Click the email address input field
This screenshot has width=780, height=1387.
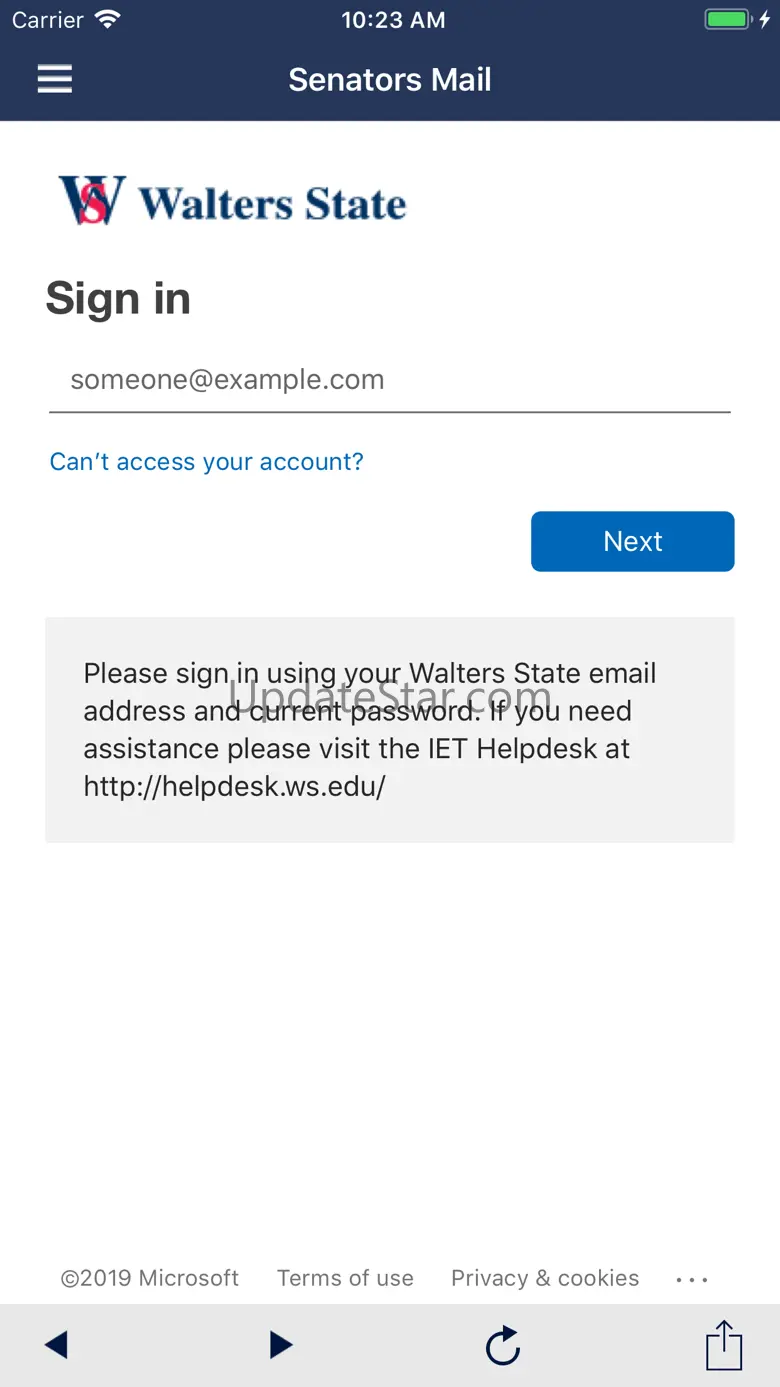[x=390, y=380]
